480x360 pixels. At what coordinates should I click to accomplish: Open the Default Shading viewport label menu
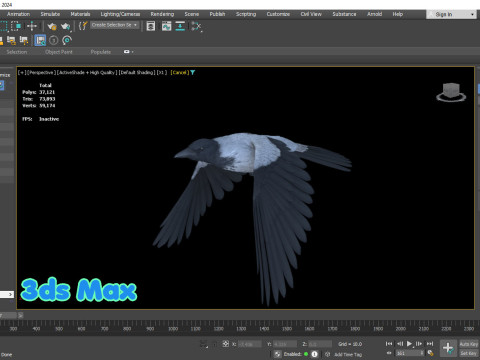(137, 72)
